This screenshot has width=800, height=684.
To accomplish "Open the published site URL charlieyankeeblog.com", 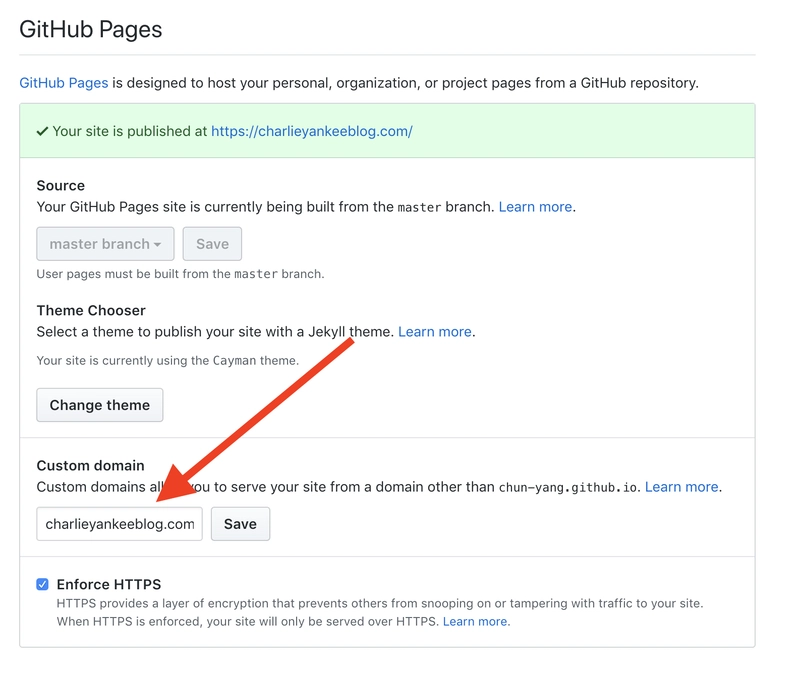I will pyautogui.click(x=311, y=131).
